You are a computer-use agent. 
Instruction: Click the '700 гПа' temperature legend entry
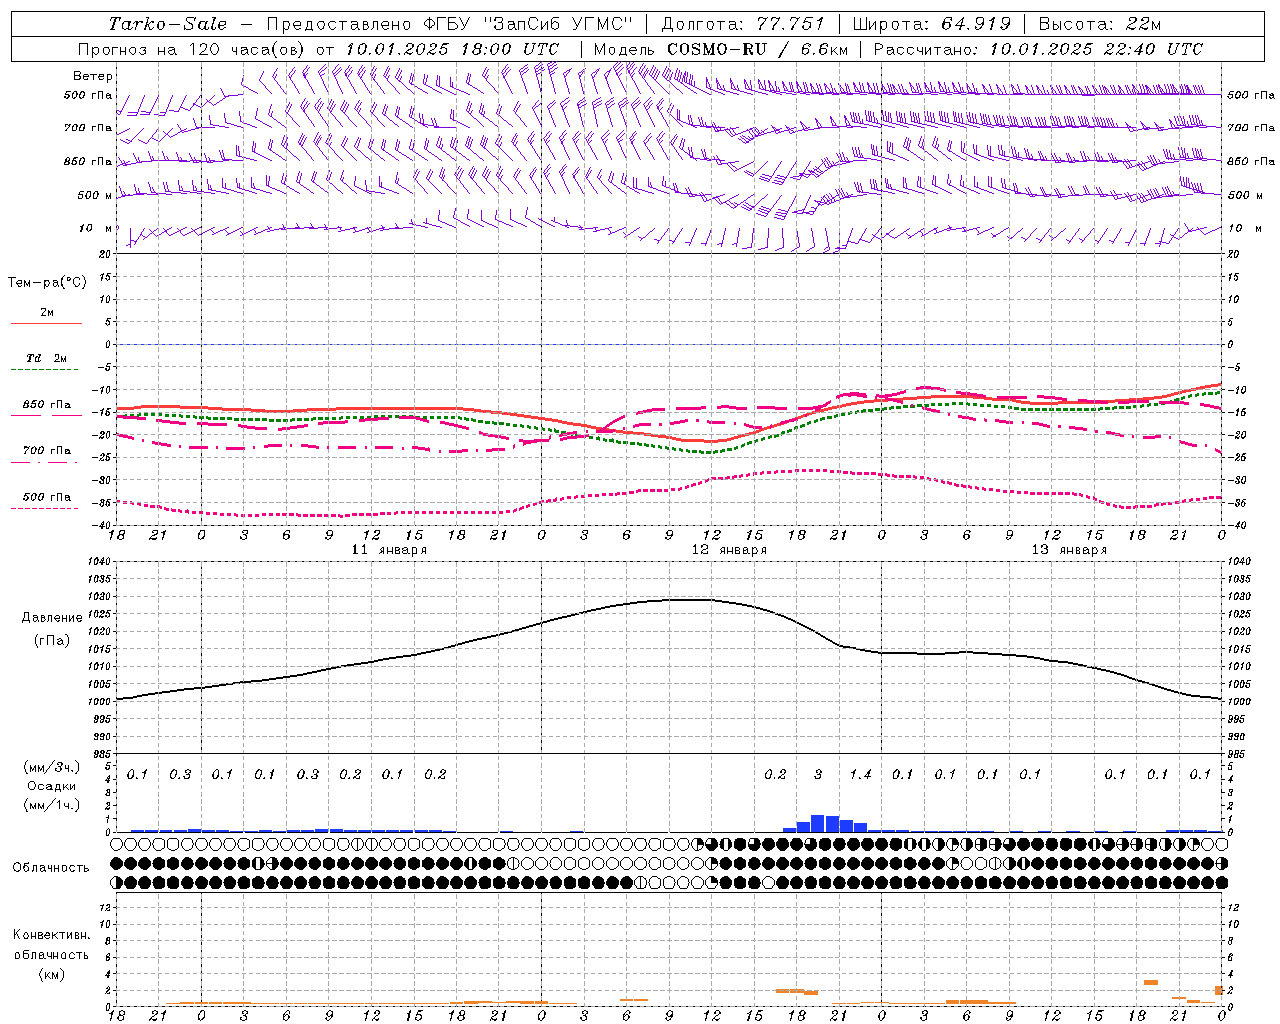[47, 451]
